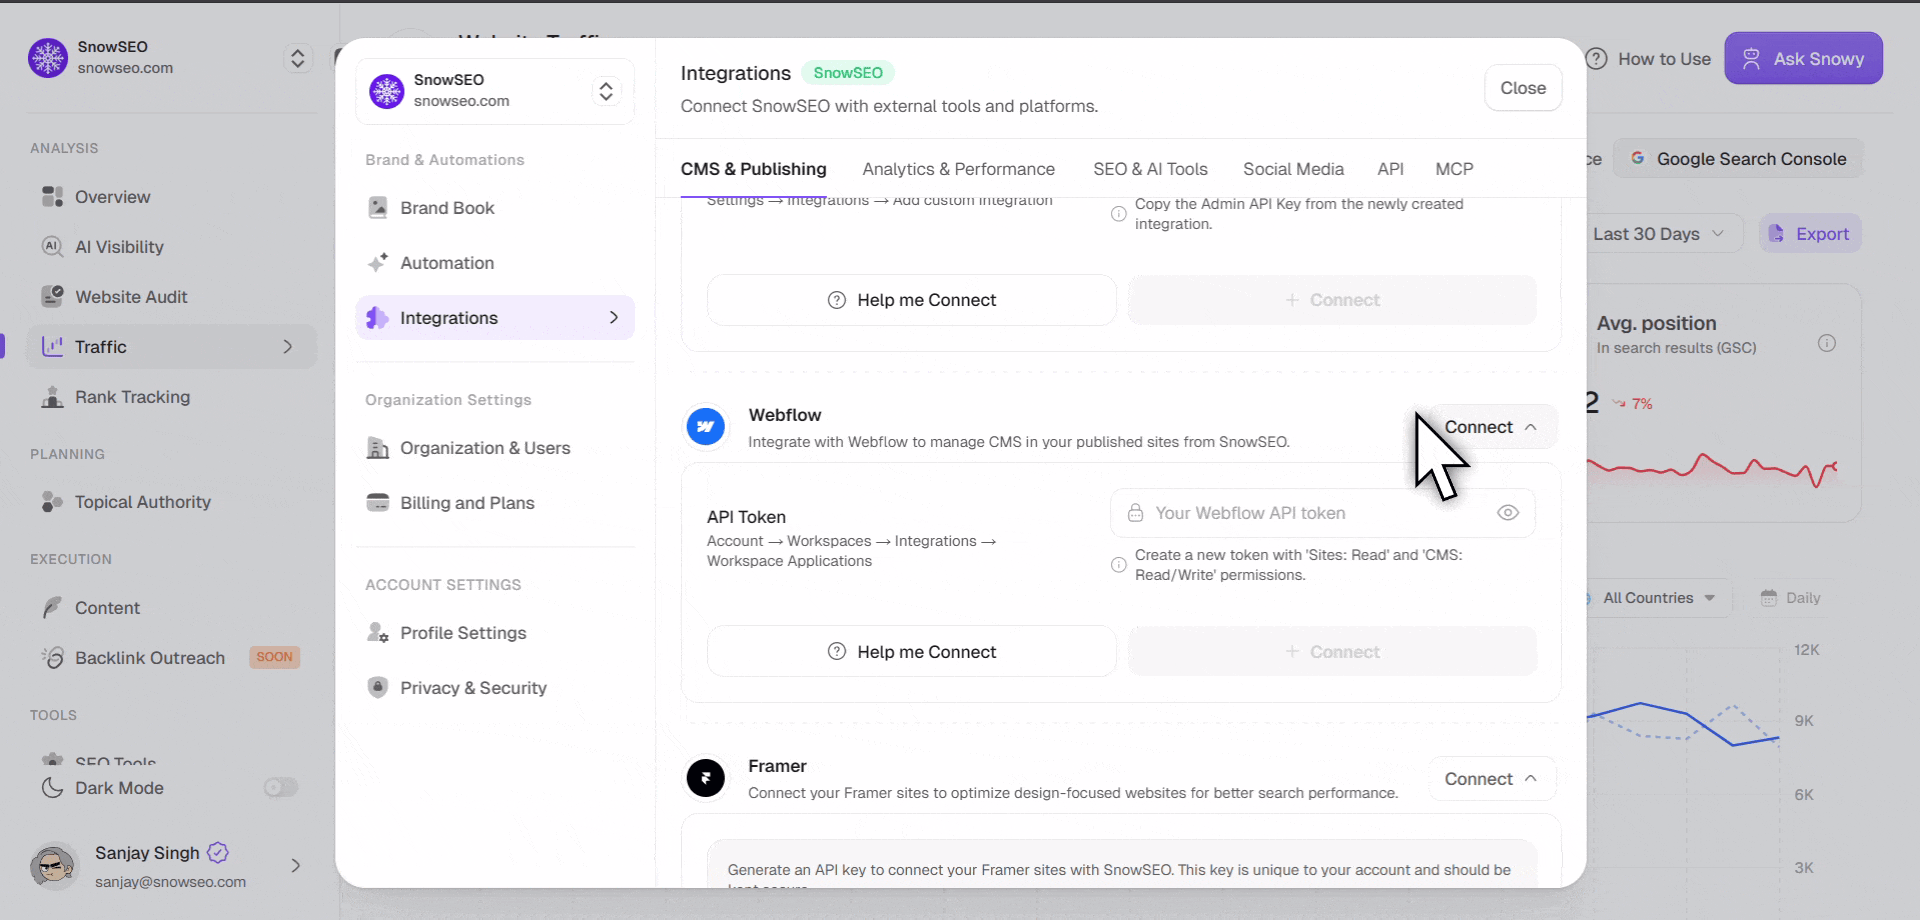This screenshot has height=920, width=1920.
Task: Click 'Avg. position' card title
Action: click(x=1657, y=323)
